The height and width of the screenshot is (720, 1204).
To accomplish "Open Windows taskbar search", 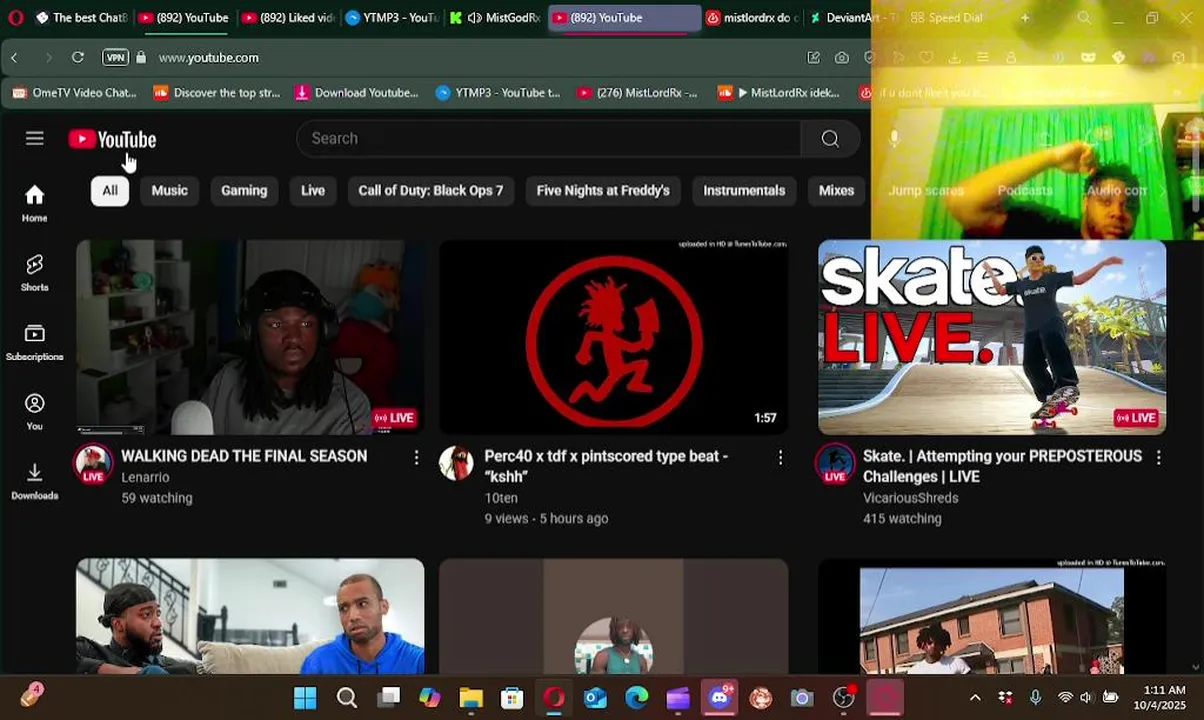I will [x=347, y=697].
